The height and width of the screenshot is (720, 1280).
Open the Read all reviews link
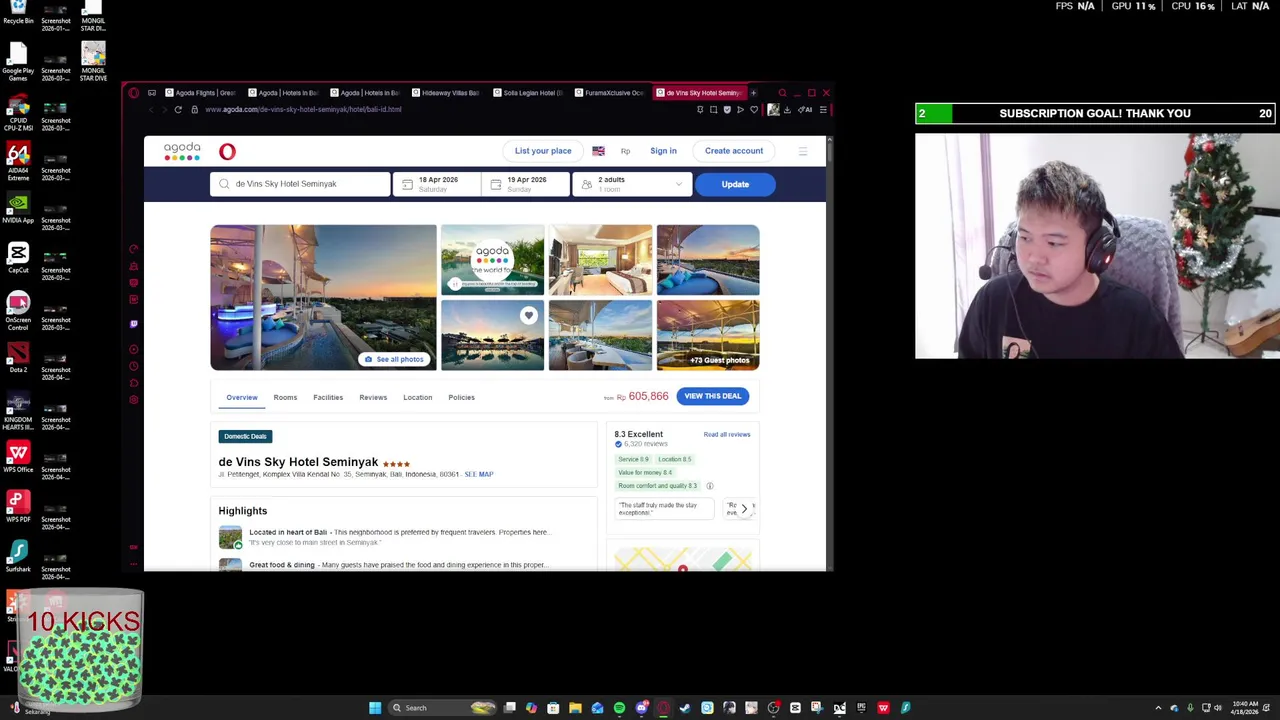tap(727, 435)
